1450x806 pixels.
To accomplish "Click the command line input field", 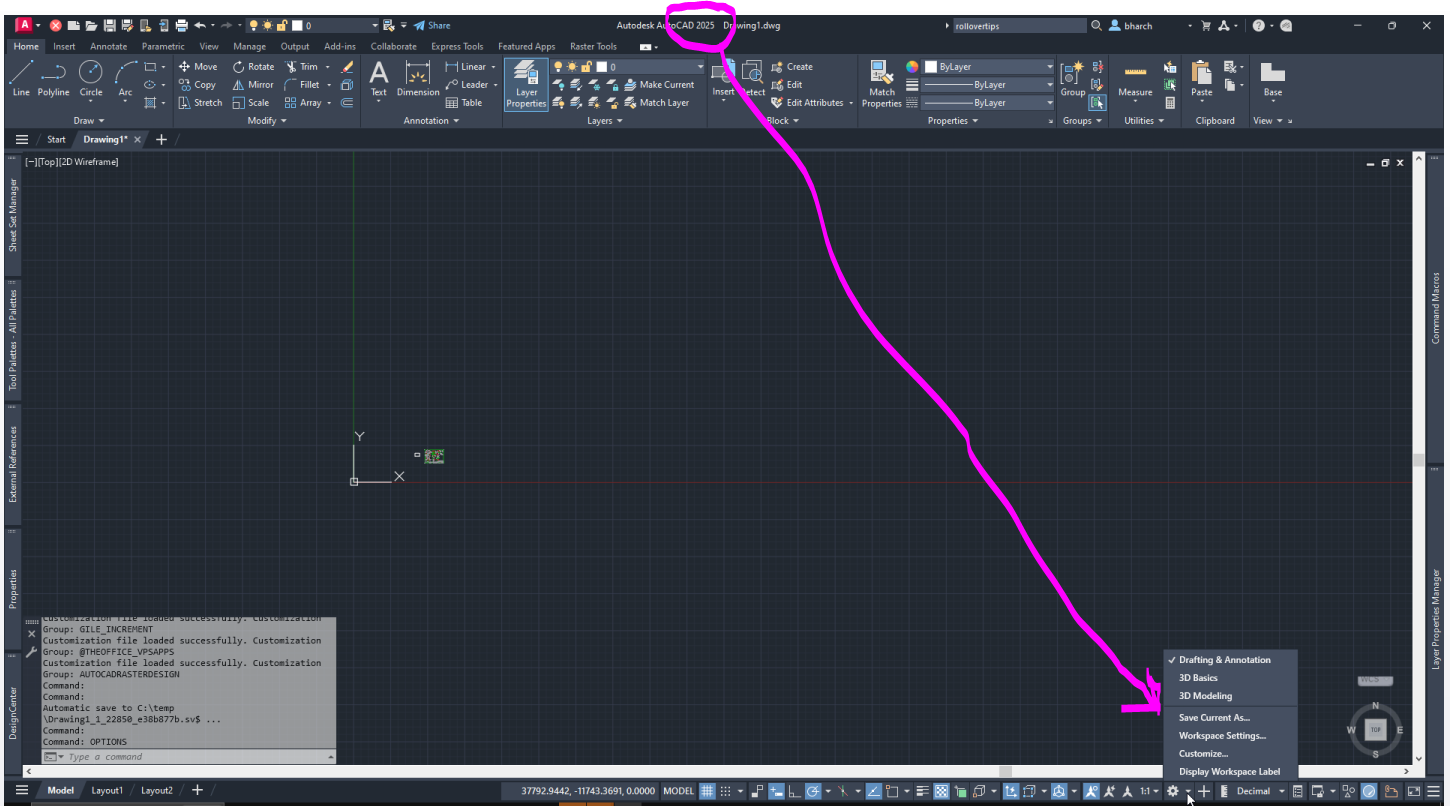I will click(x=150, y=757).
